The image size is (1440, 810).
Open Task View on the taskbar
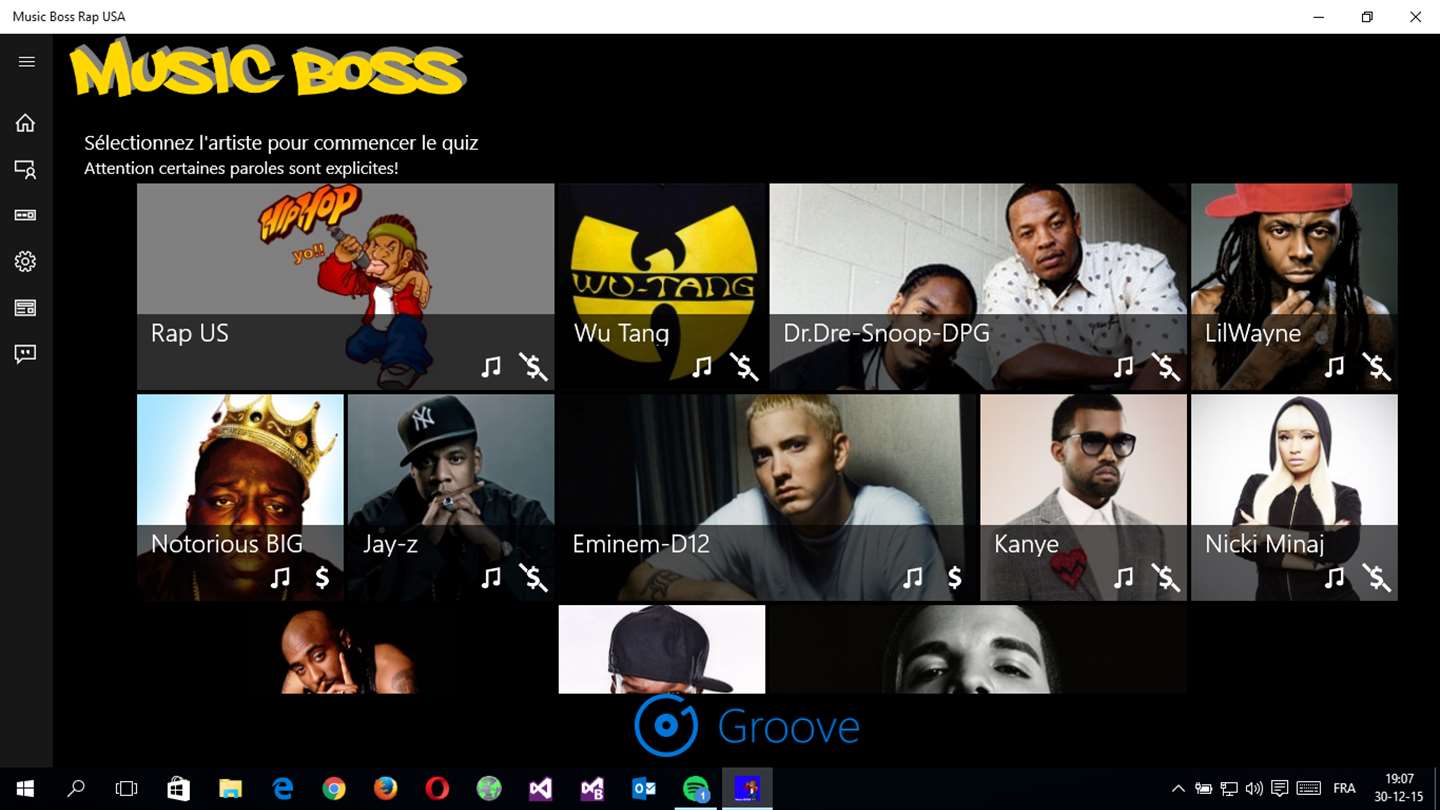126,789
